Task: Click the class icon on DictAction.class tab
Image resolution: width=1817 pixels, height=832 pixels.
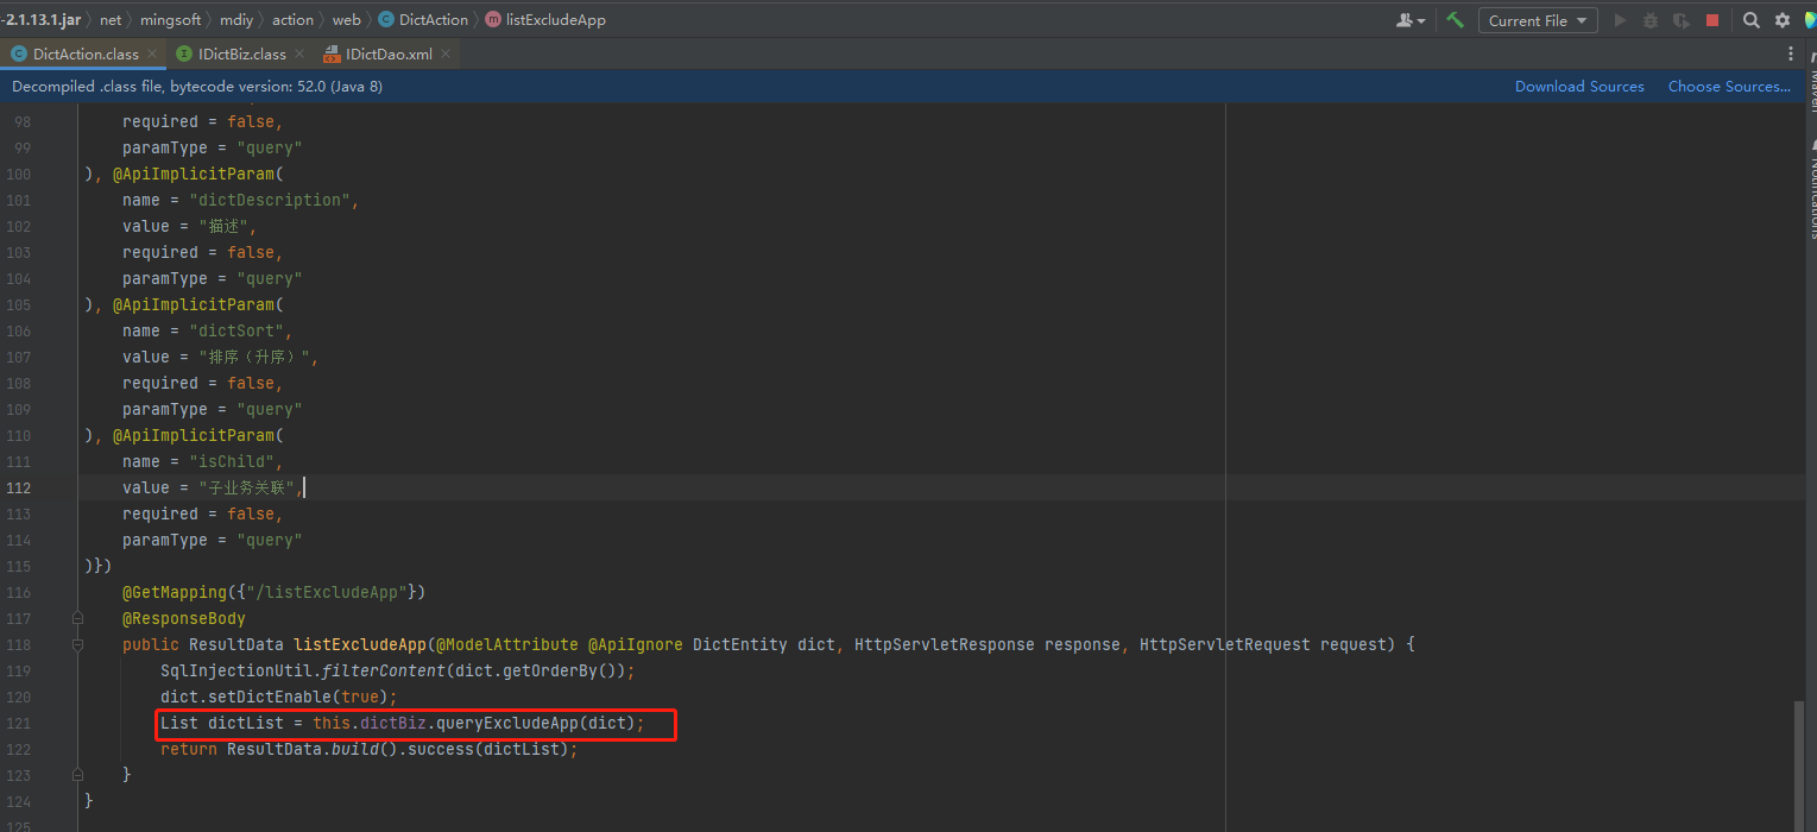Action: 19,54
